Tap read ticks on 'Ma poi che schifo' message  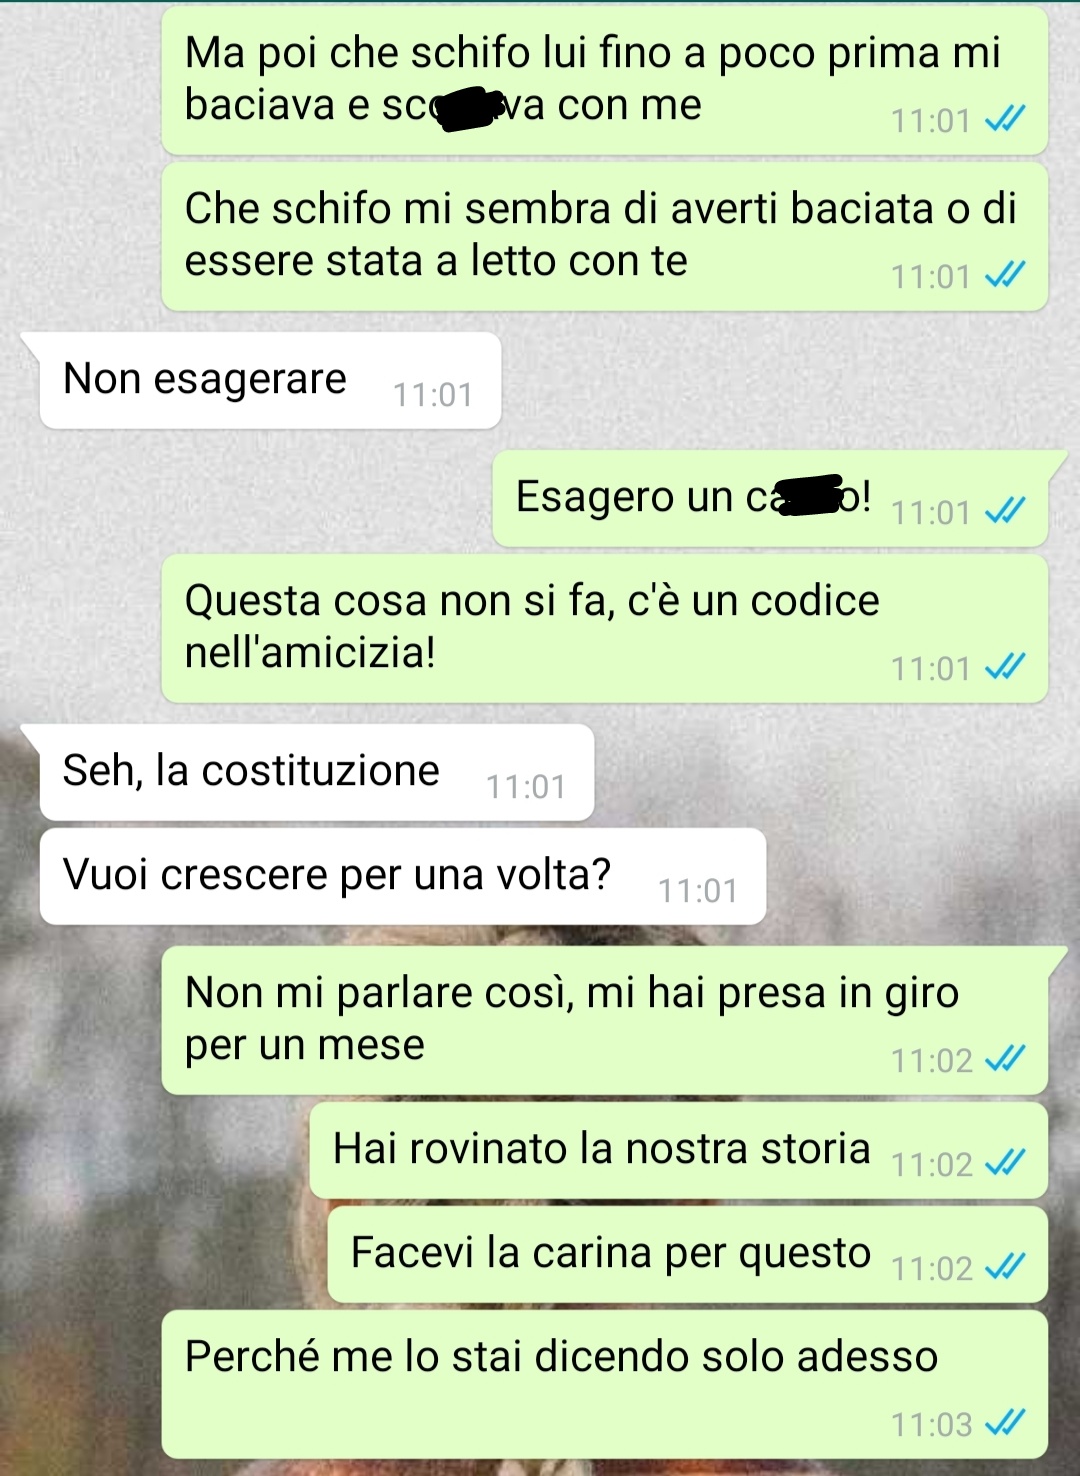[x=1004, y=120]
